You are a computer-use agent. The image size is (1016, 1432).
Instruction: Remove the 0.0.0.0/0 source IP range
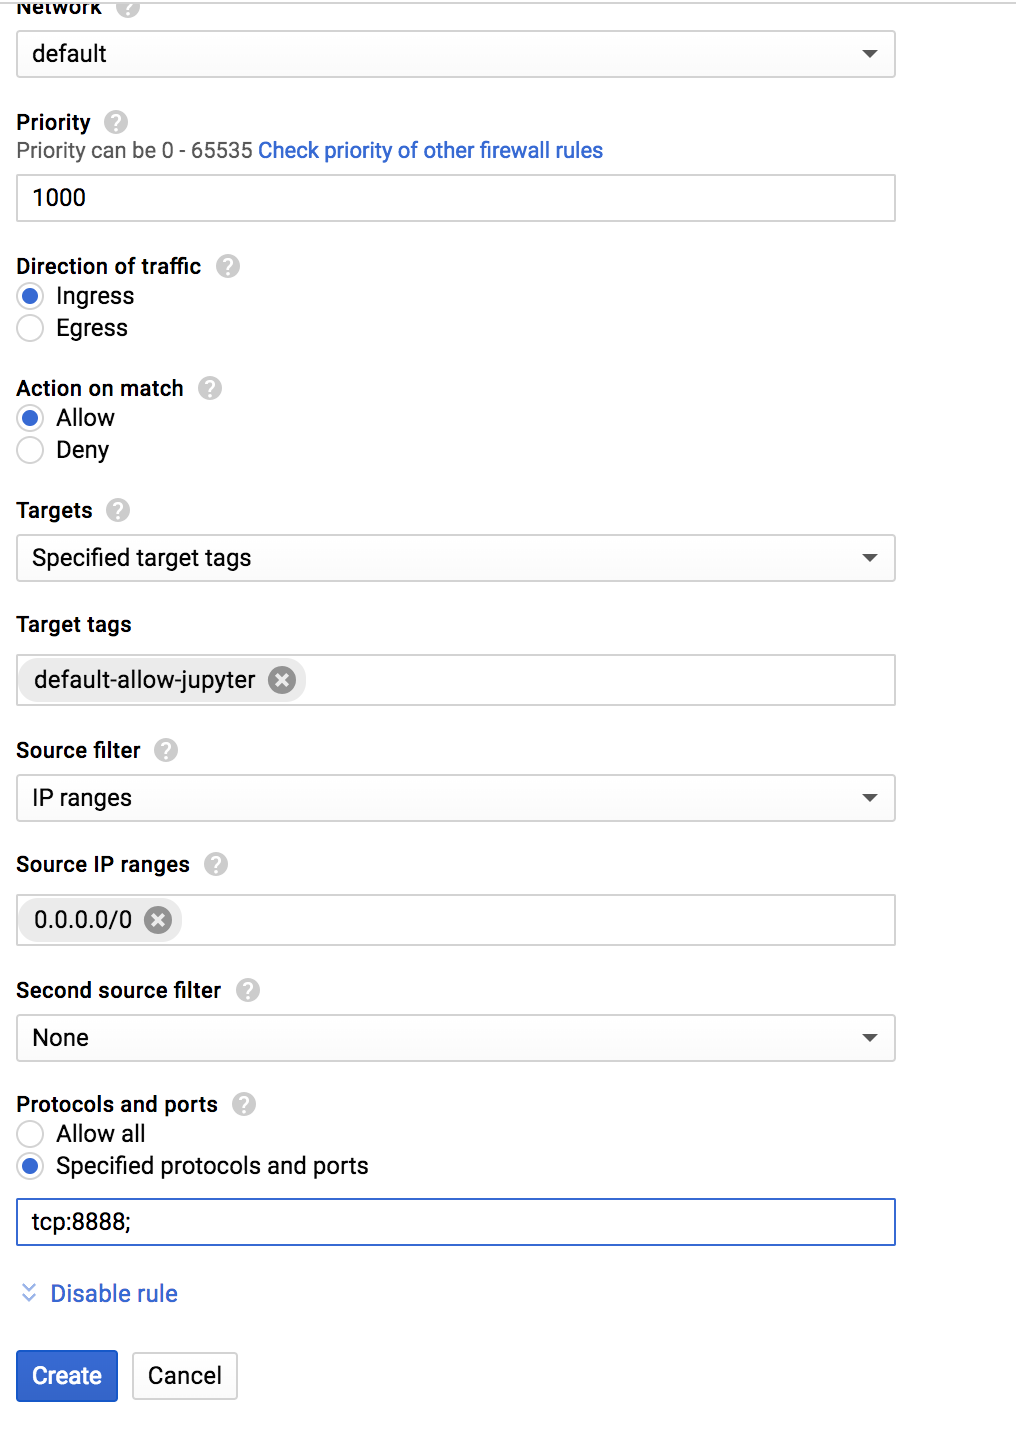pyautogui.click(x=158, y=920)
